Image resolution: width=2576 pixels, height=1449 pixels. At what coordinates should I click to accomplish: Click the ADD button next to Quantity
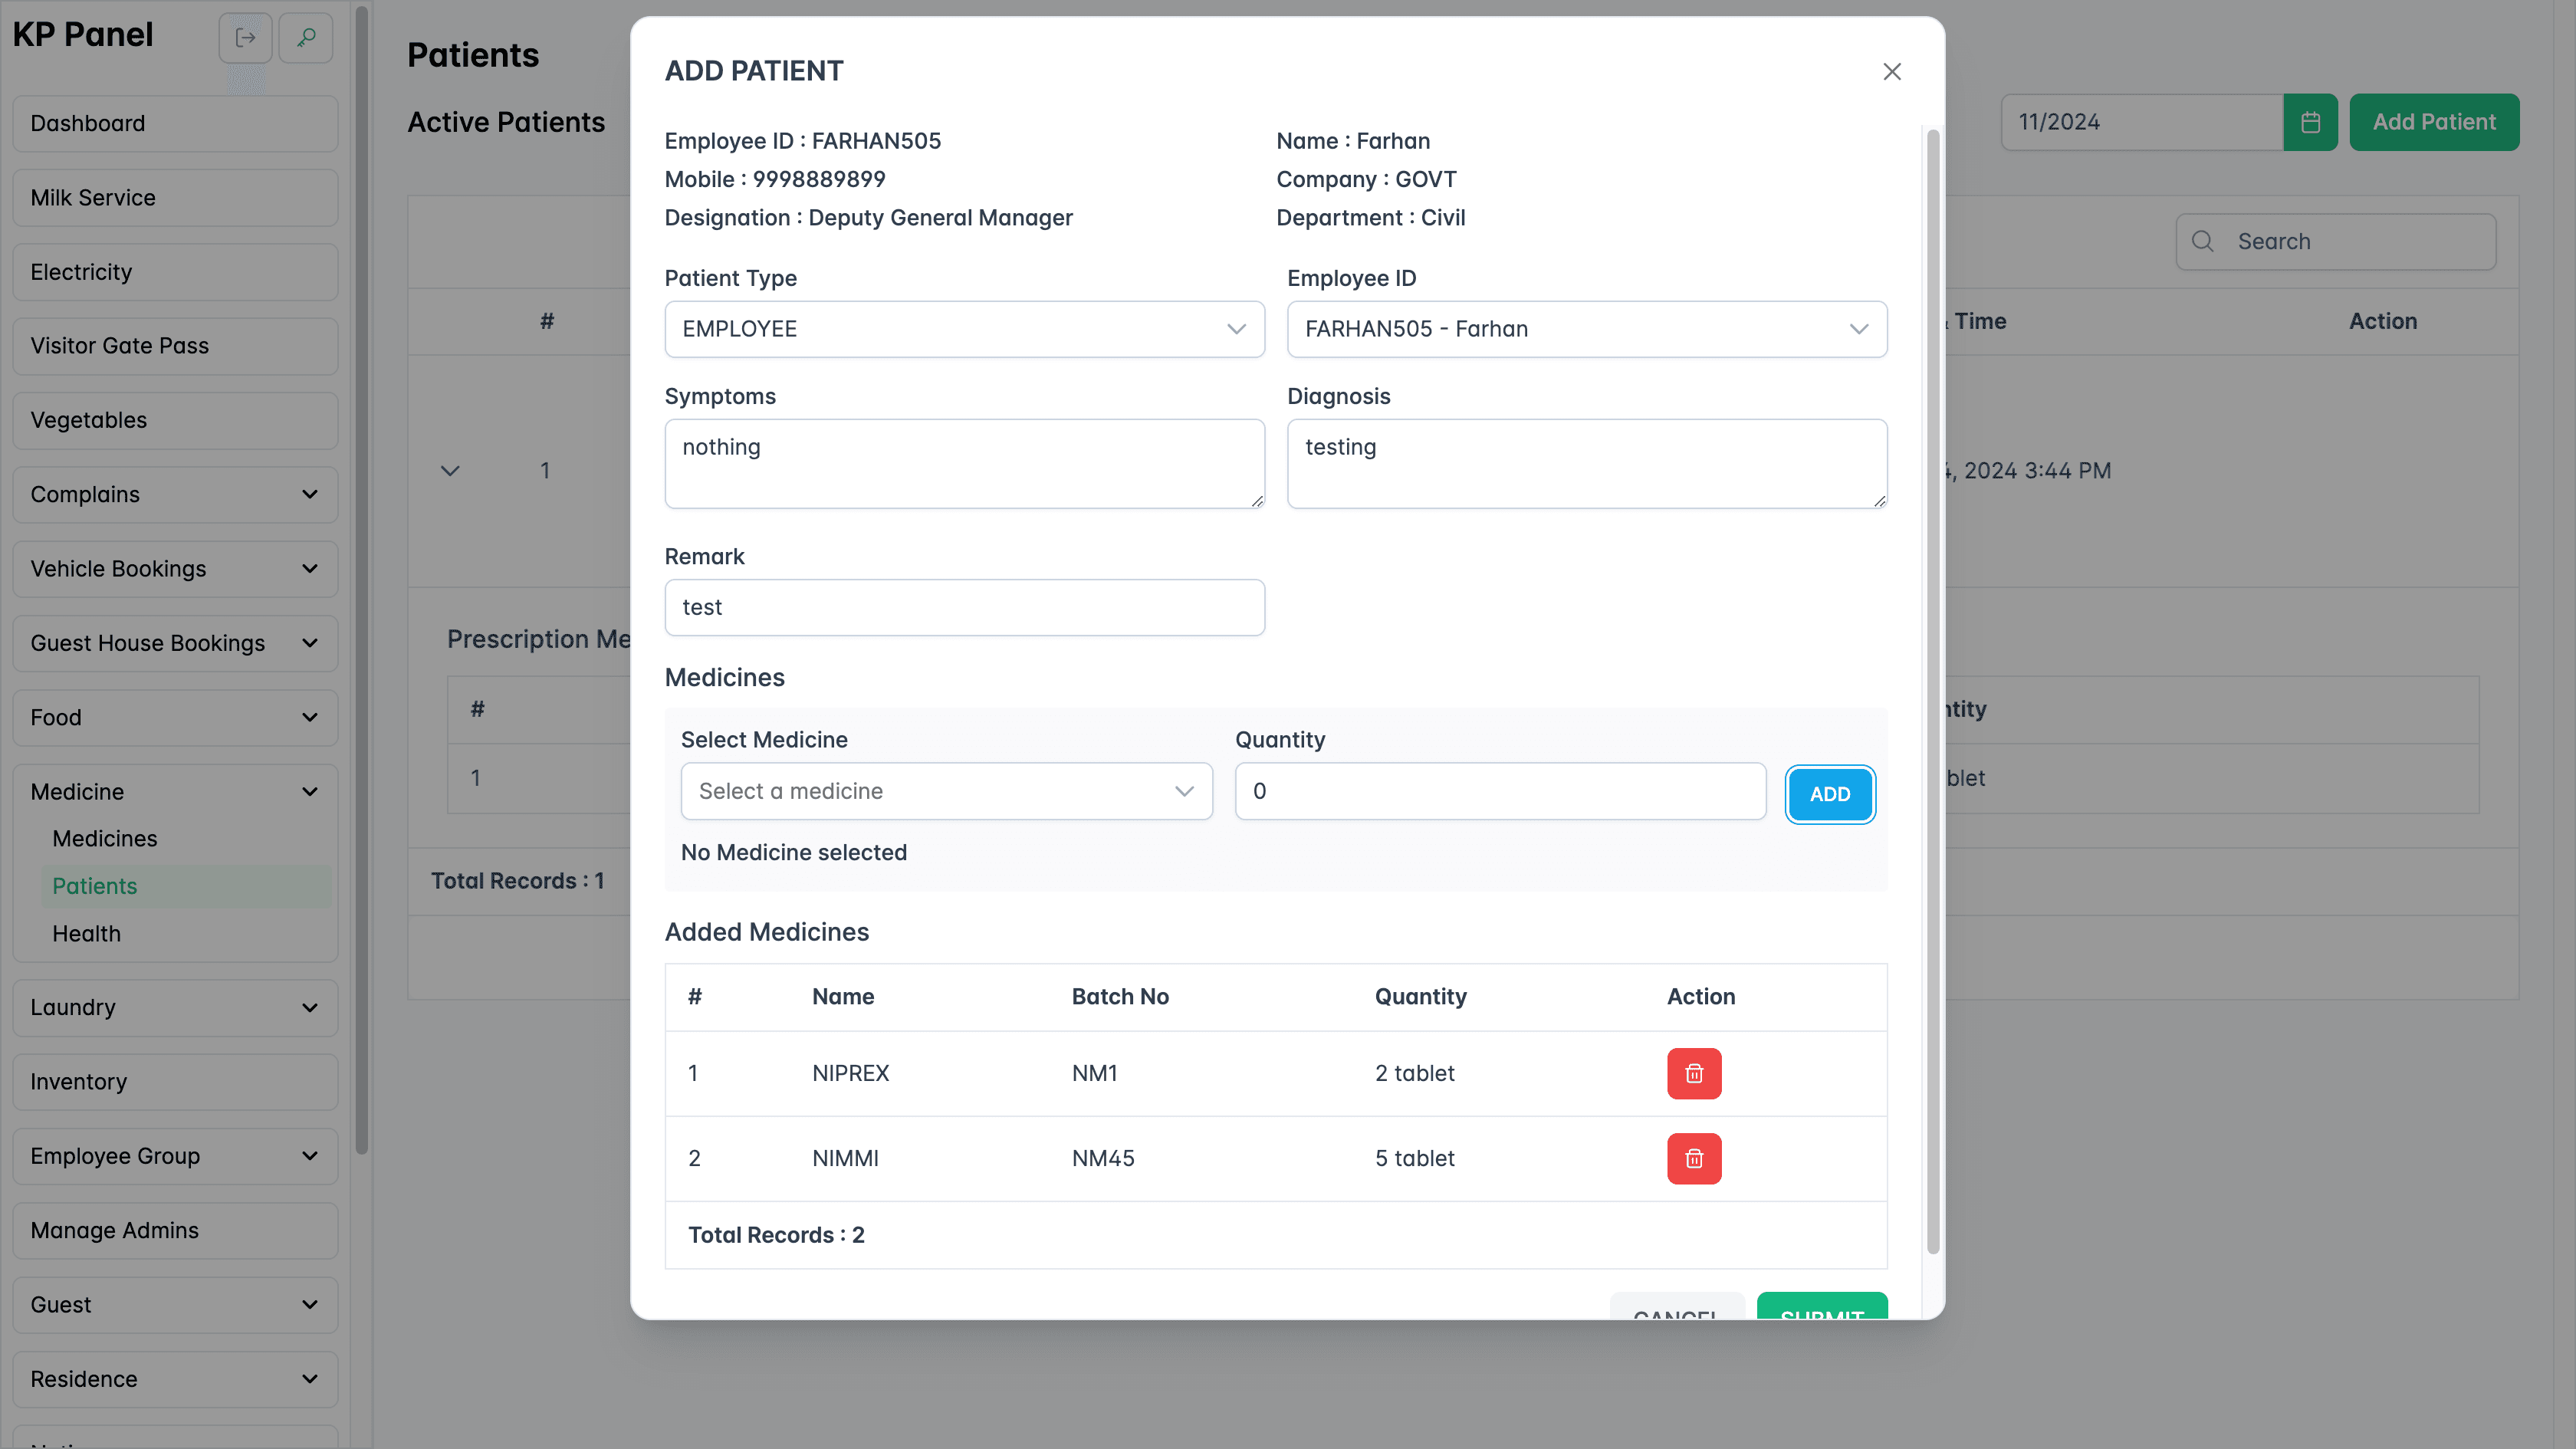(1830, 794)
